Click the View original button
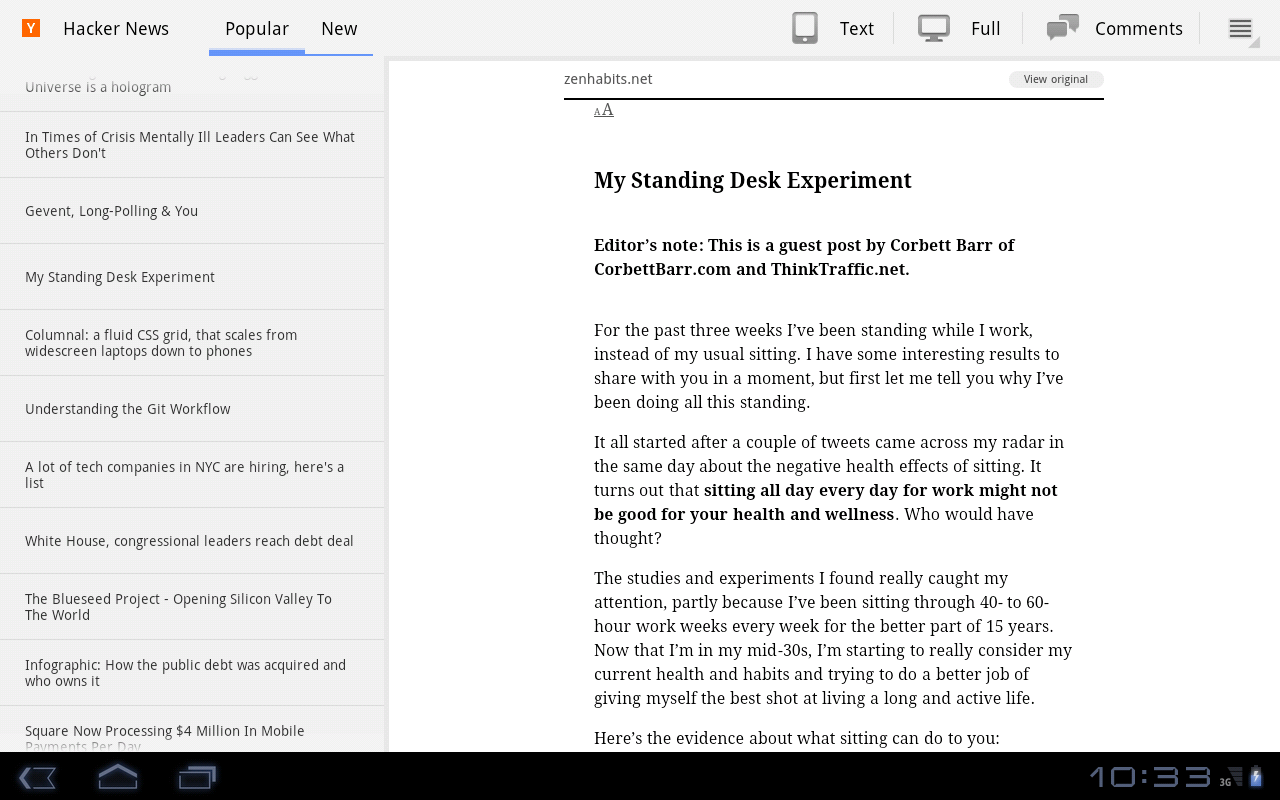Image resolution: width=1280 pixels, height=800 pixels. click(1056, 79)
